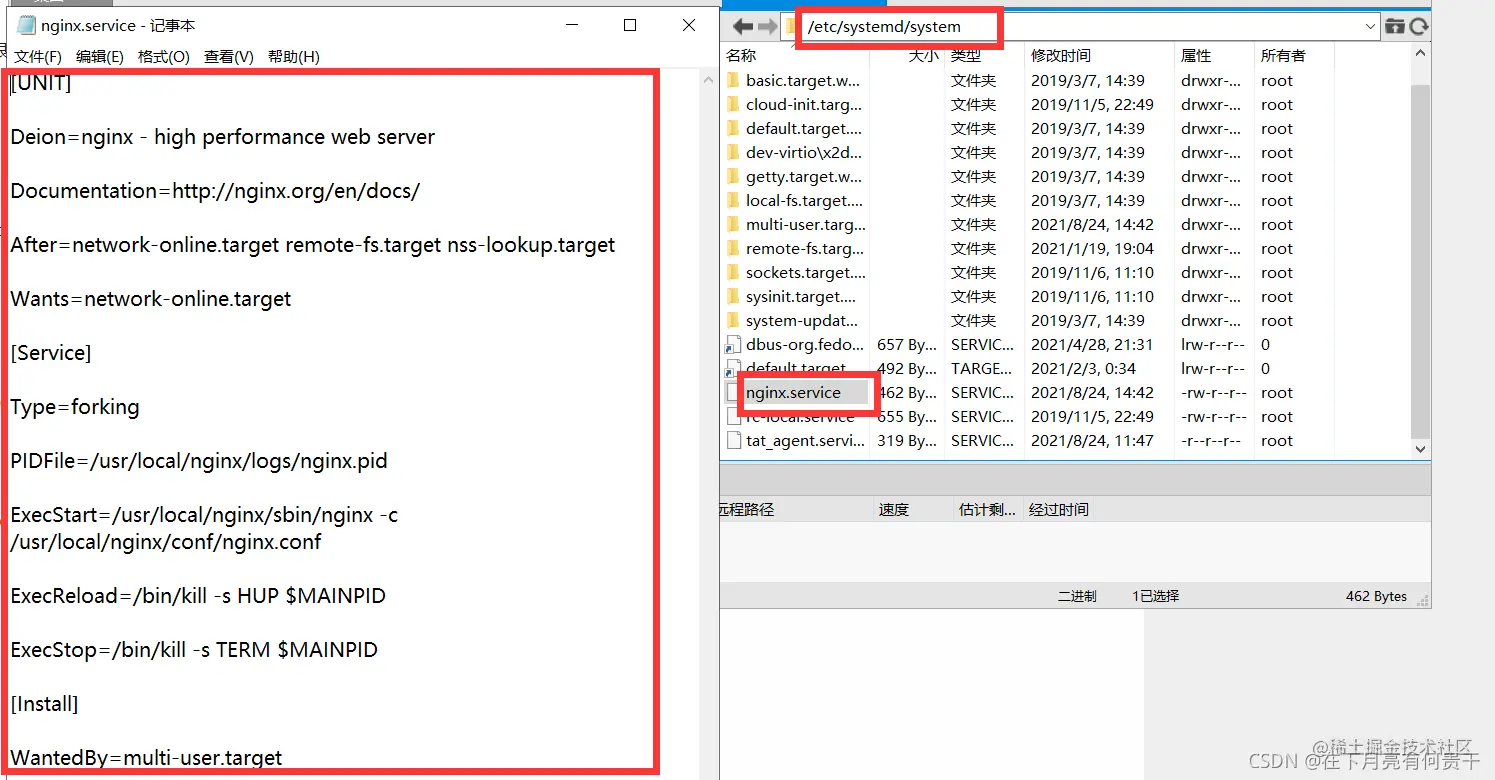Click the 657 By... size cell
The width and height of the screenshot is (1495, 780).
click(907, 345)
